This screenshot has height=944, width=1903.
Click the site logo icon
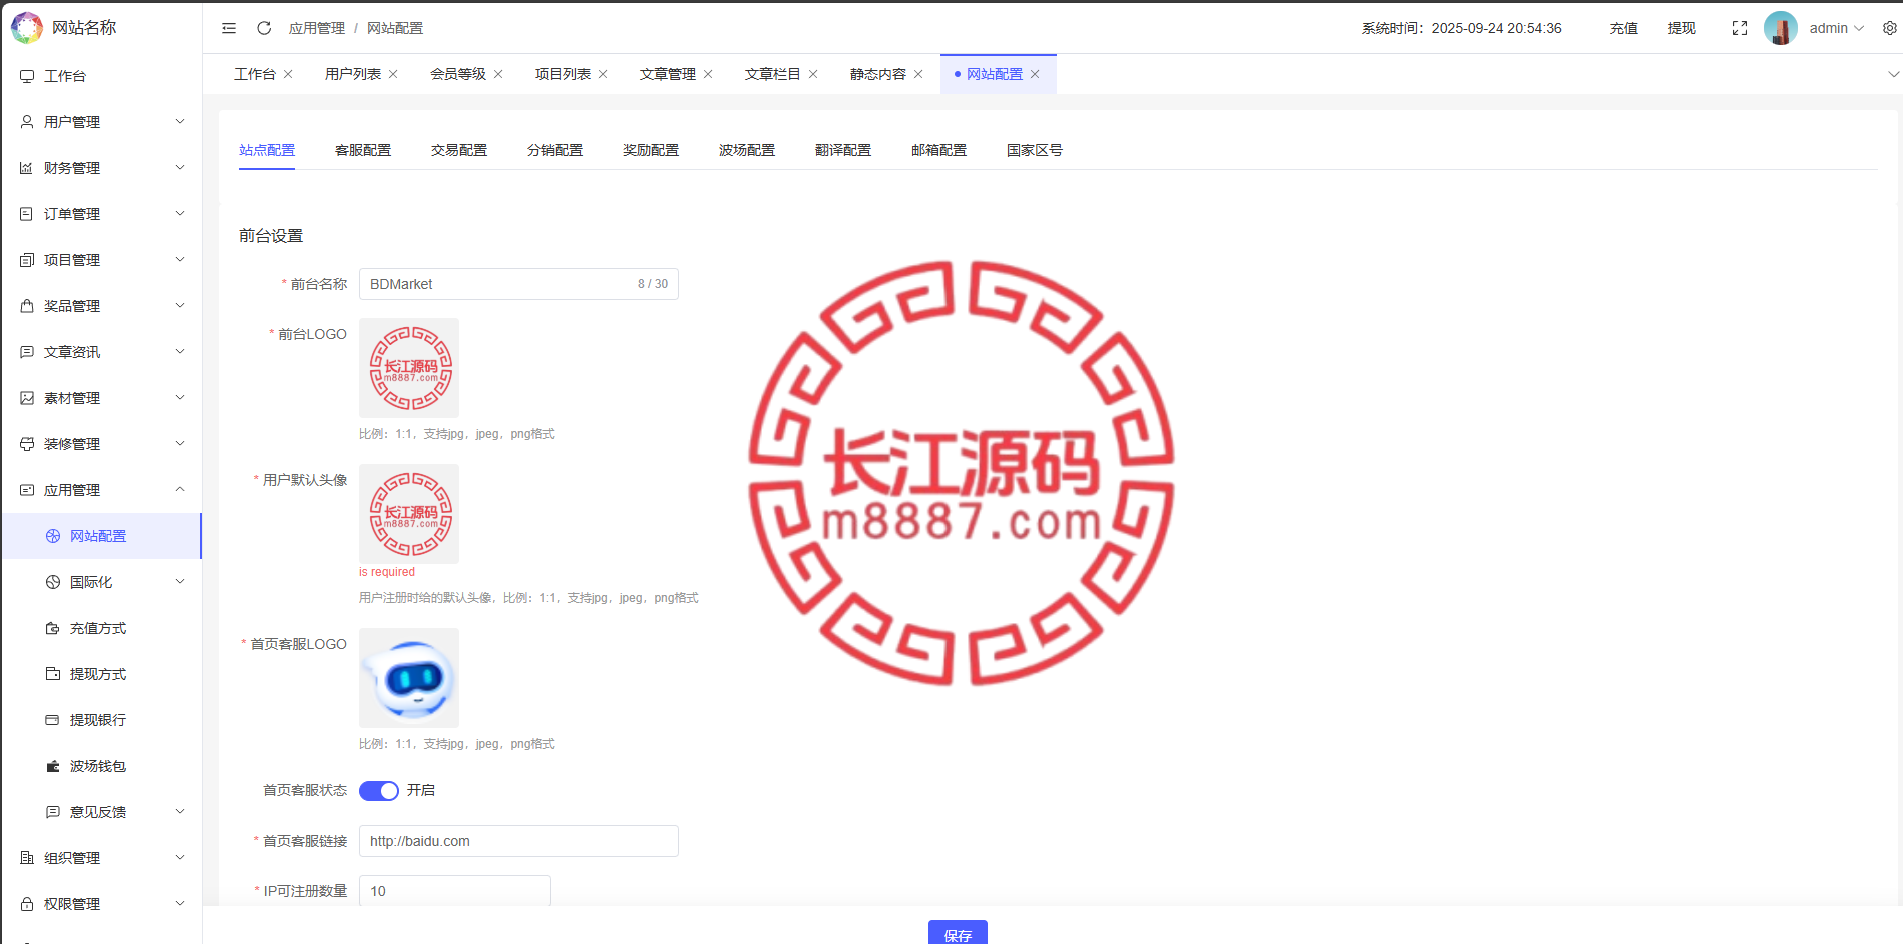pos(27,28)
